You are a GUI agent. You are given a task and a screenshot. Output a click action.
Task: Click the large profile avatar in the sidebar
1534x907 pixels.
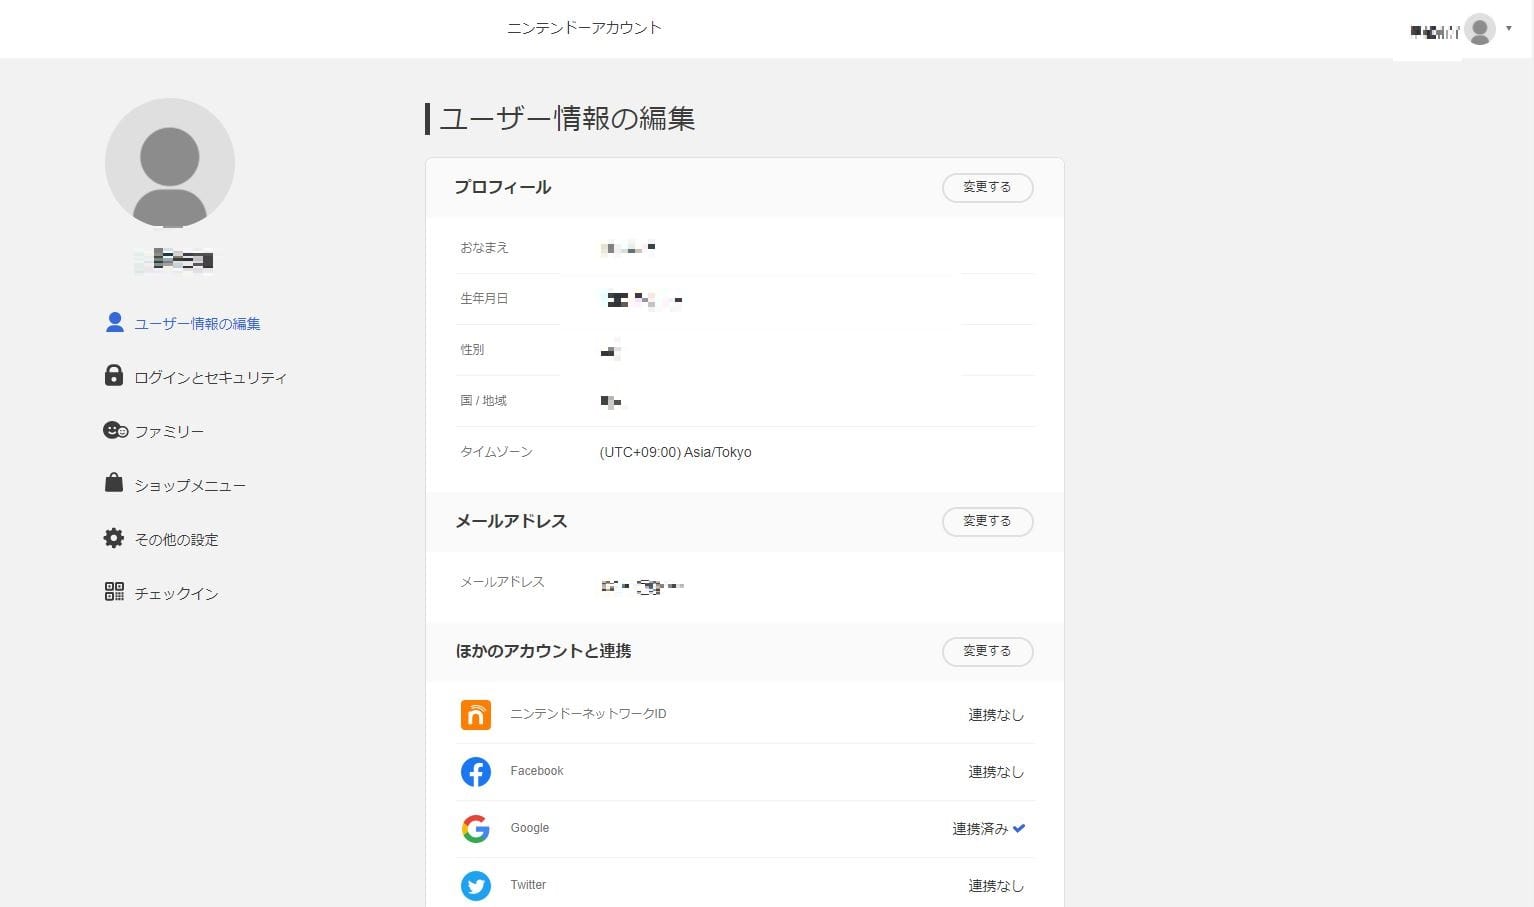pos(170,162)
